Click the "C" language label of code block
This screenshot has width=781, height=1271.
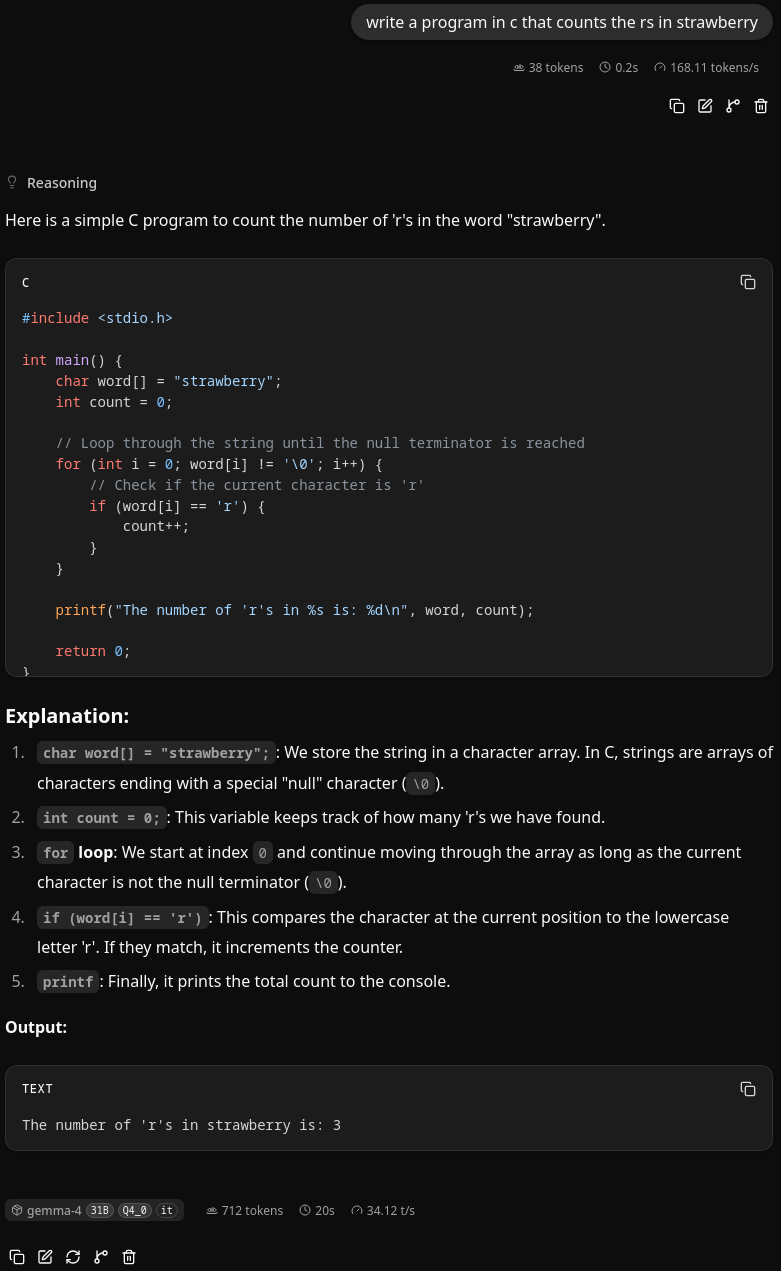[26, 283]
